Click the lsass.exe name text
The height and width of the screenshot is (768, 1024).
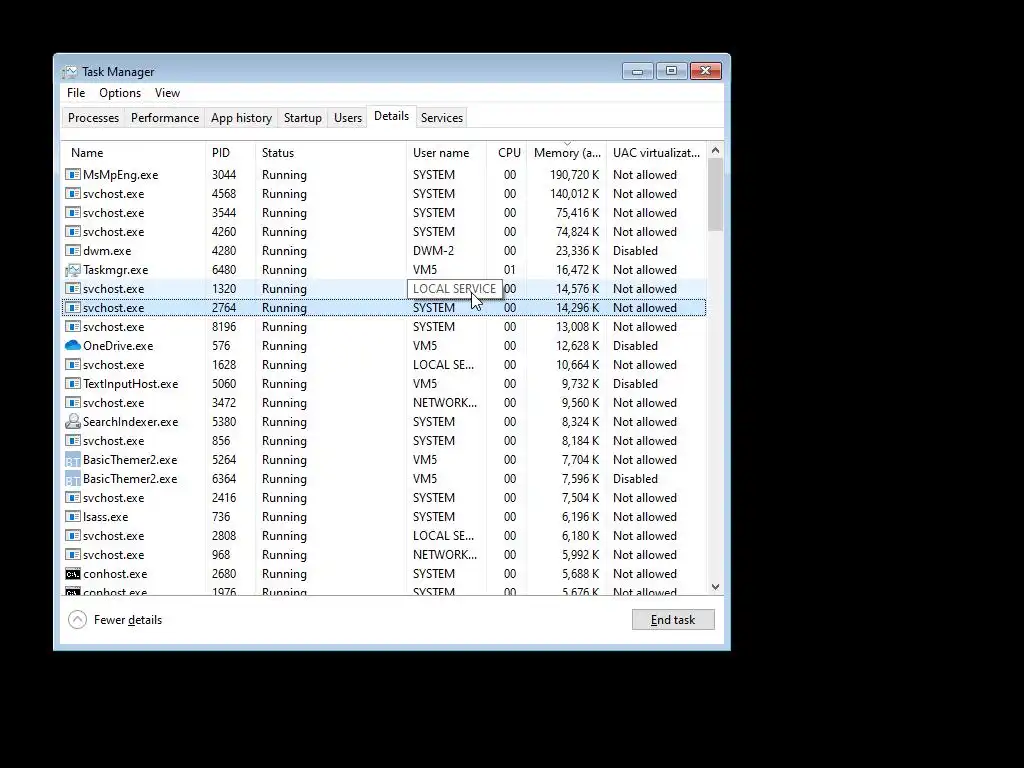pyautogui.click(x=105, y=517)
